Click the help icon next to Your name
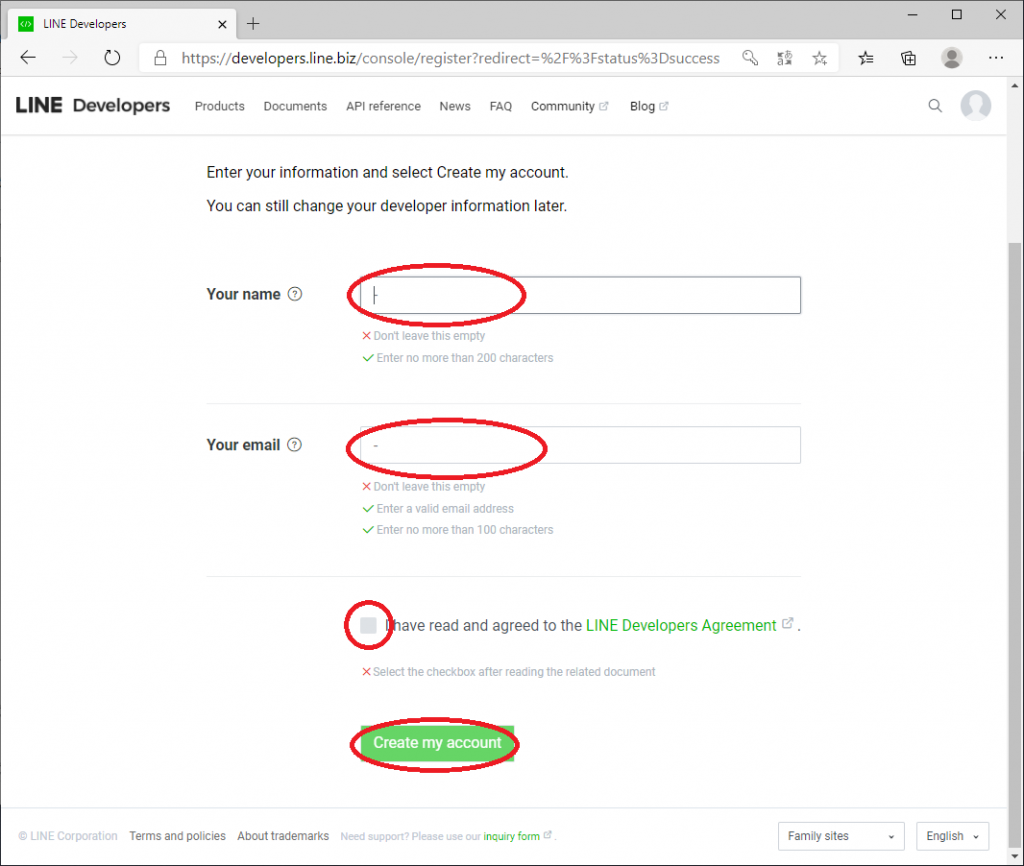This screenshot has height=866, width=1024. click(x=295, y=294)
